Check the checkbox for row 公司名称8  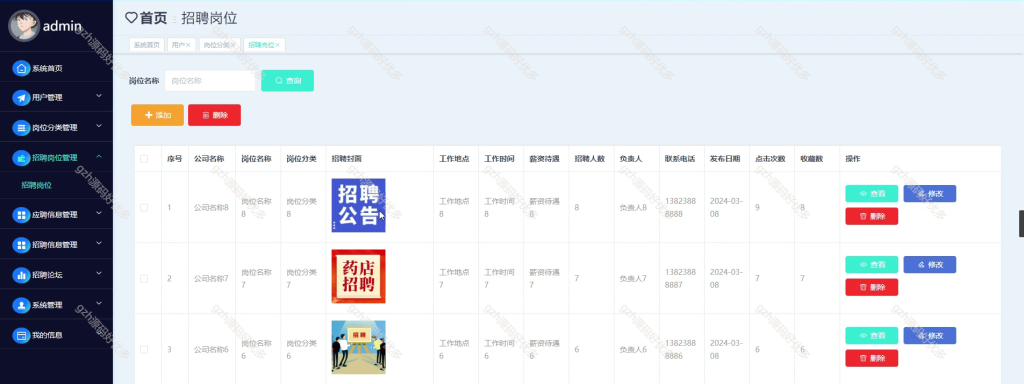click(x=144, y=208)
